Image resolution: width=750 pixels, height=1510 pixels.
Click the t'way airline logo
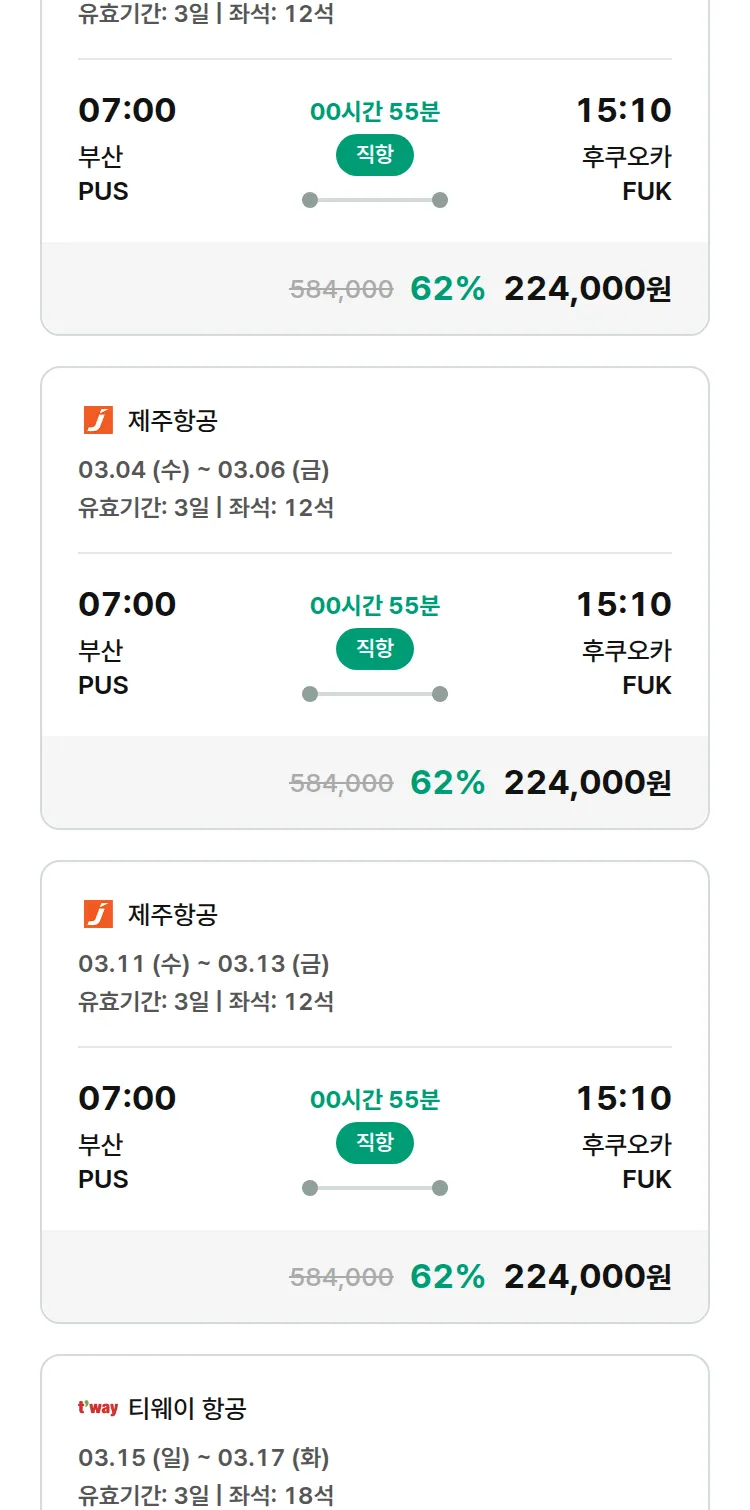pos(98,1408)
